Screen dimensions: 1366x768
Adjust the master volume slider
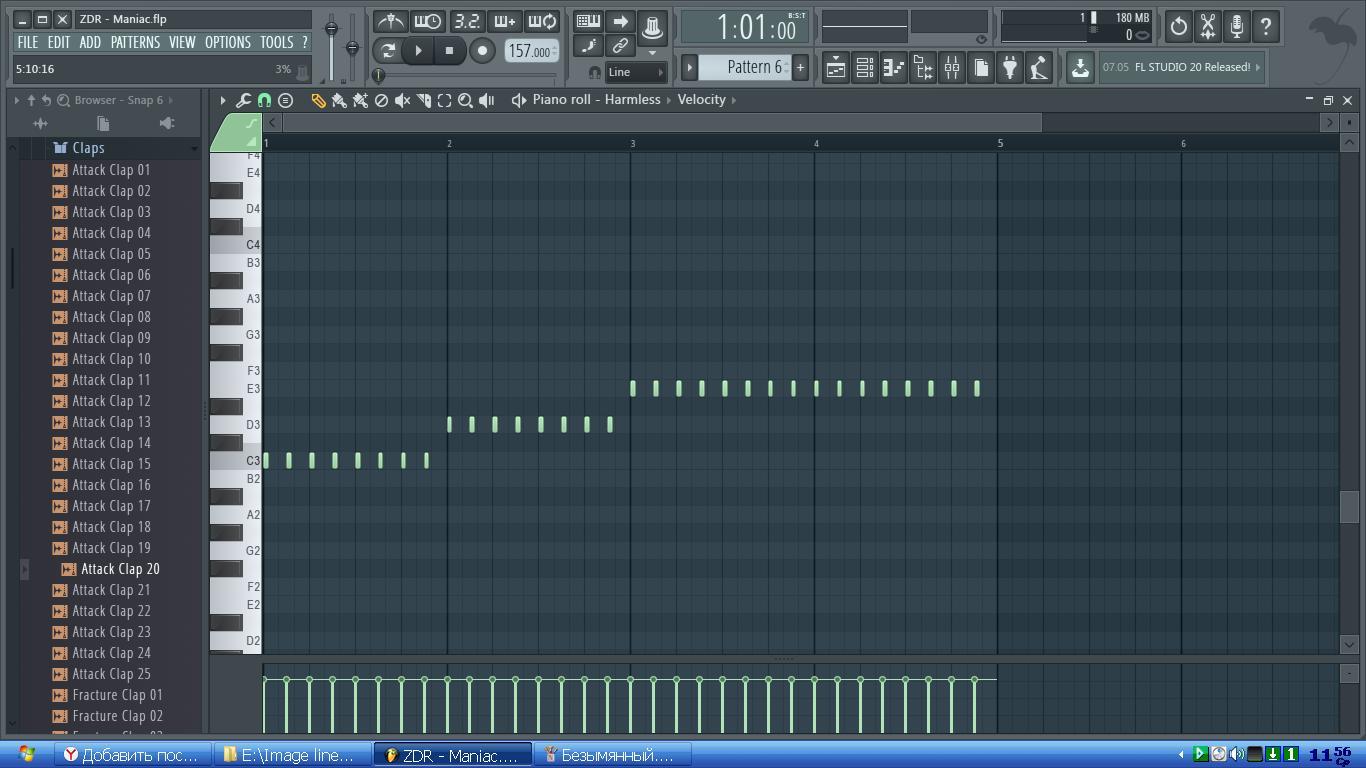pyautogui.click(x=332, y=28)
